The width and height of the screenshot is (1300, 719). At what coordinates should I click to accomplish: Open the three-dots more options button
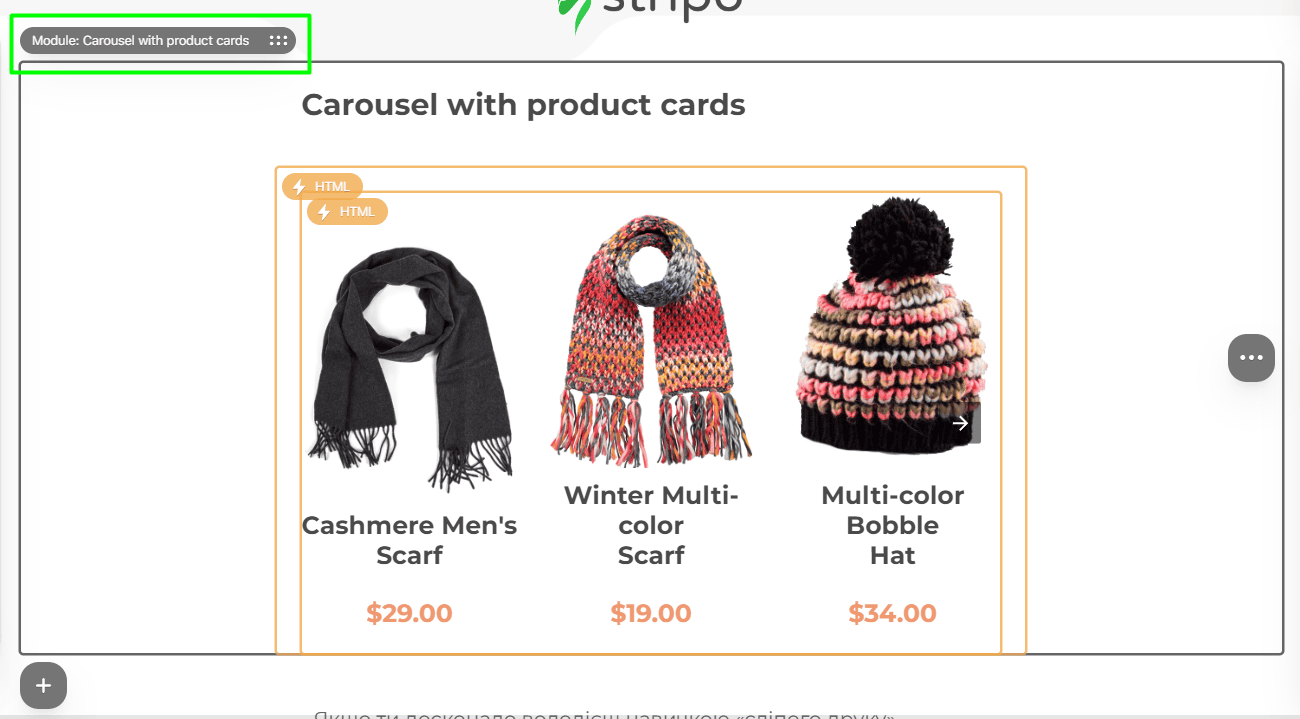coord(1251,358)
